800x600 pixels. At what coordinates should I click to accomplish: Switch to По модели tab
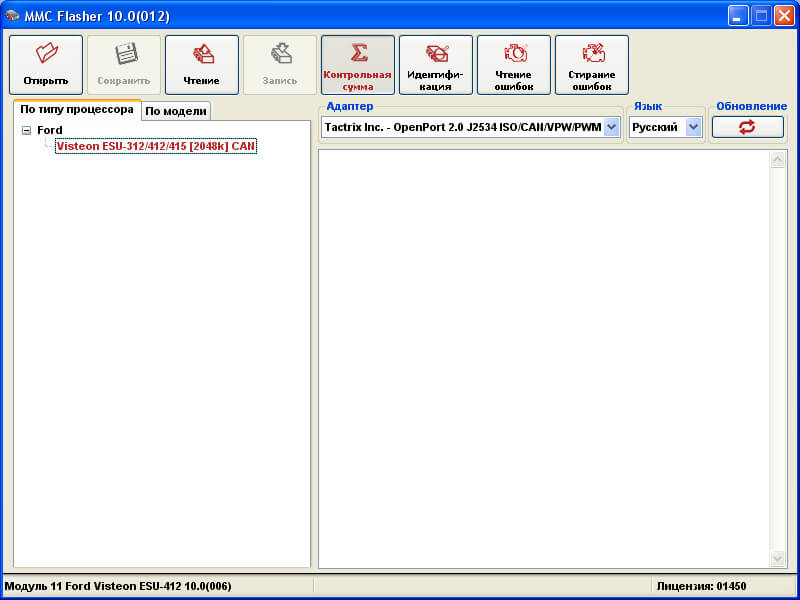[176, 111]
